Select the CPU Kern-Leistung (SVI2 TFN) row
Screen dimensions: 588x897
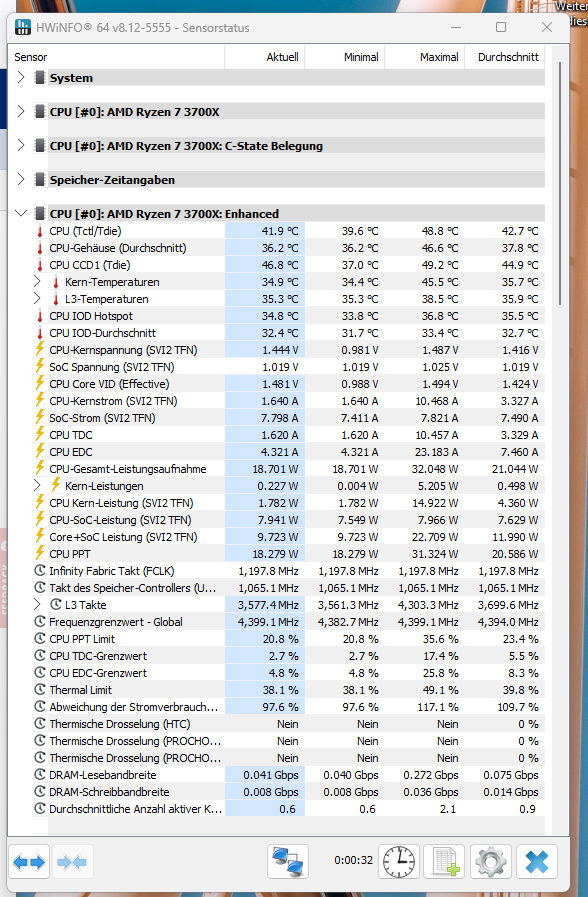[x=288, y=502]
